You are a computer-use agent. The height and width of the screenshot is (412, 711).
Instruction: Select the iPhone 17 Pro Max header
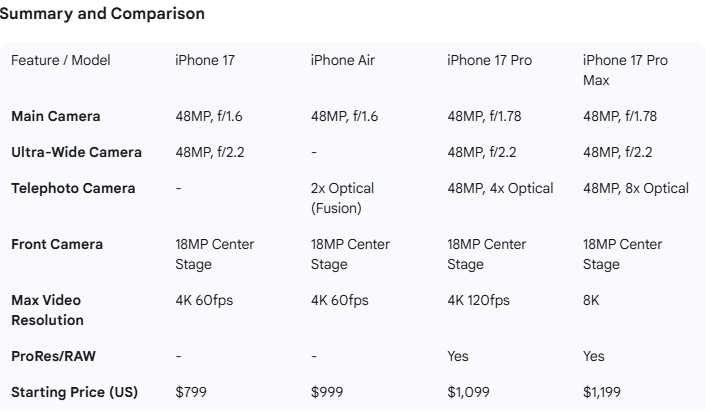point(624,69)
